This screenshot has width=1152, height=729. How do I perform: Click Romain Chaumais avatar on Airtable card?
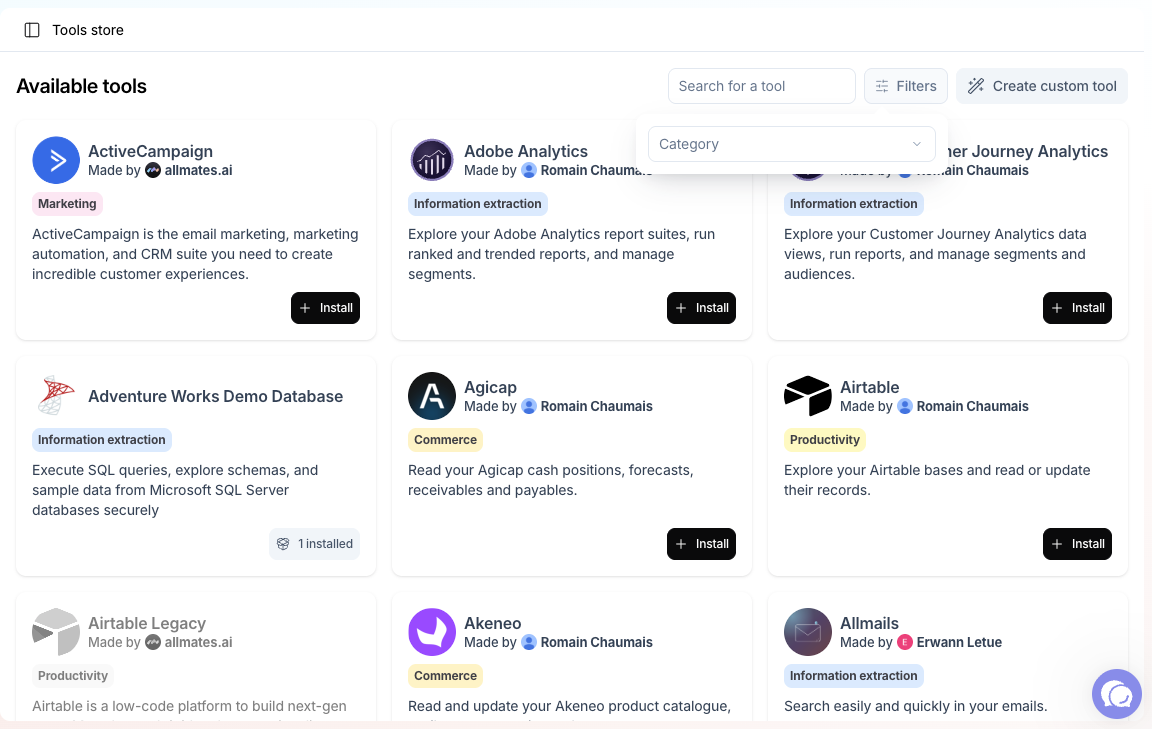(905, 406)
